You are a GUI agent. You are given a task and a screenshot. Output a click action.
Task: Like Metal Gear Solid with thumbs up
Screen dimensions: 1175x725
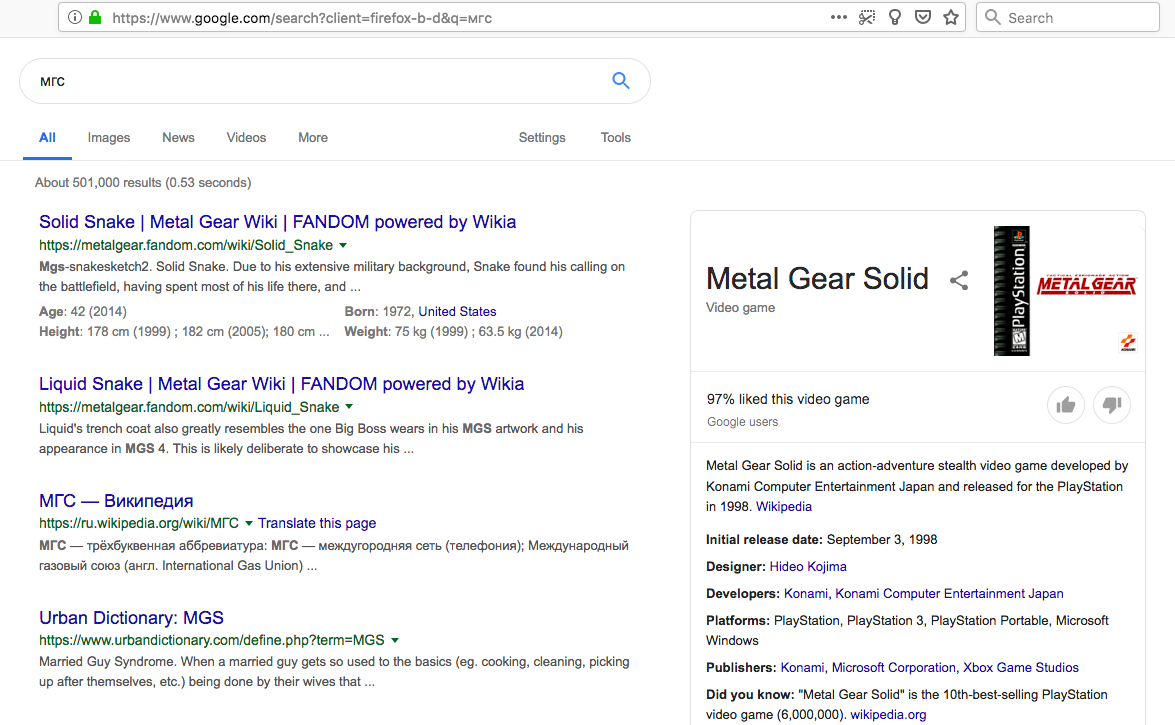tap(1066, 405)
